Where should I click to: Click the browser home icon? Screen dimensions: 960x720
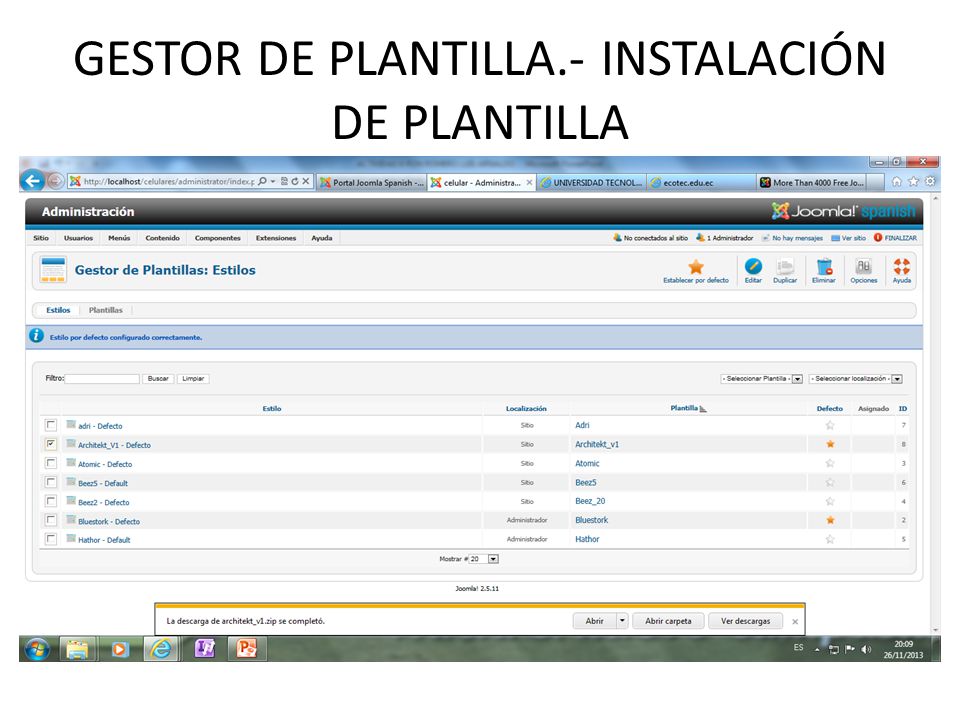896,181
